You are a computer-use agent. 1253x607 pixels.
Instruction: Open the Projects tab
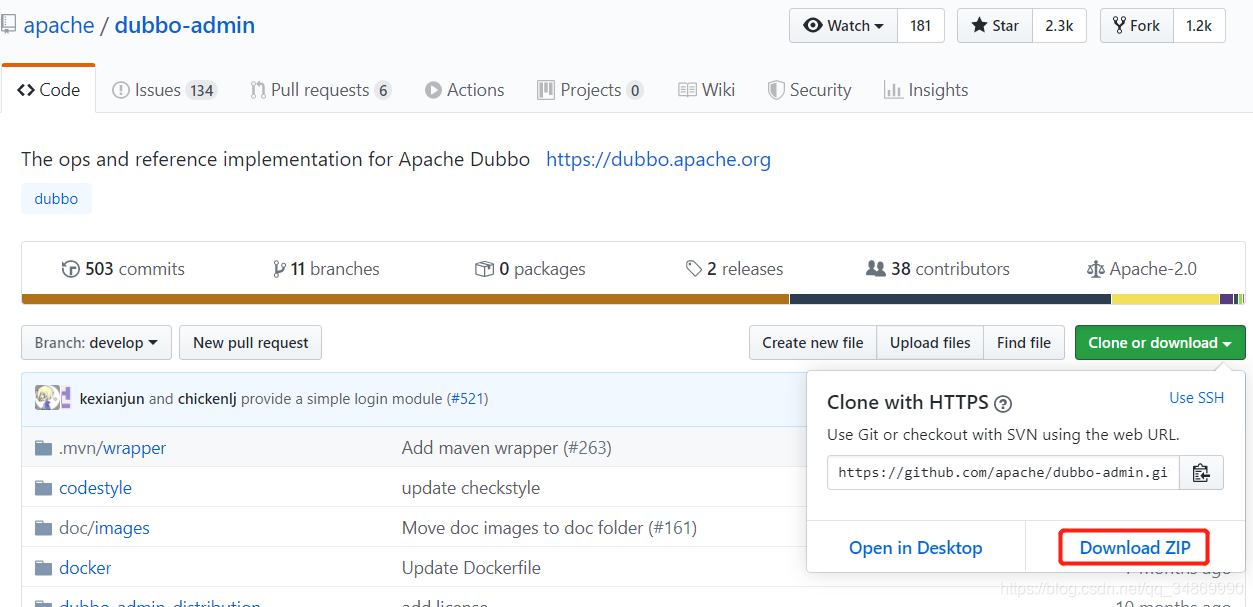coord(590,90)
